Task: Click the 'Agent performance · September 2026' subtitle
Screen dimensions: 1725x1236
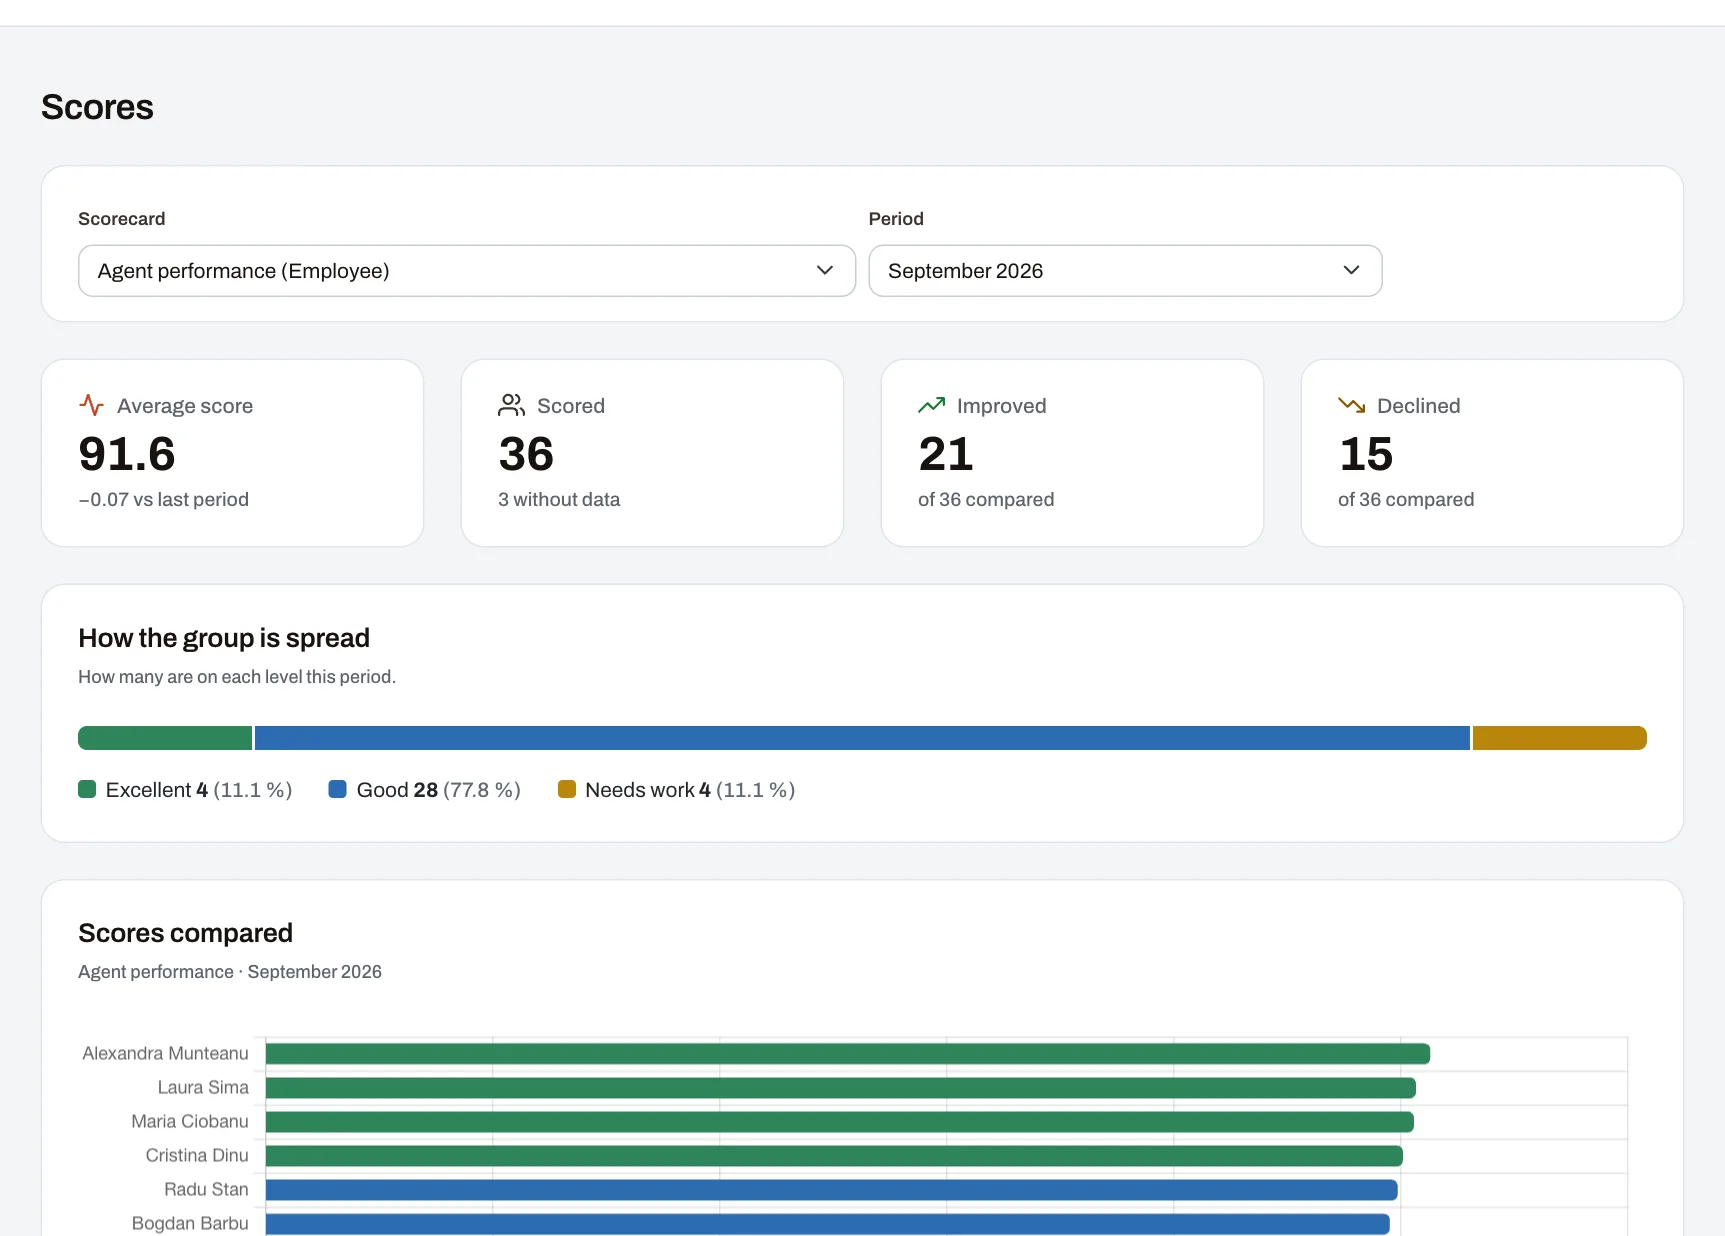Action: tap(230, 972)
